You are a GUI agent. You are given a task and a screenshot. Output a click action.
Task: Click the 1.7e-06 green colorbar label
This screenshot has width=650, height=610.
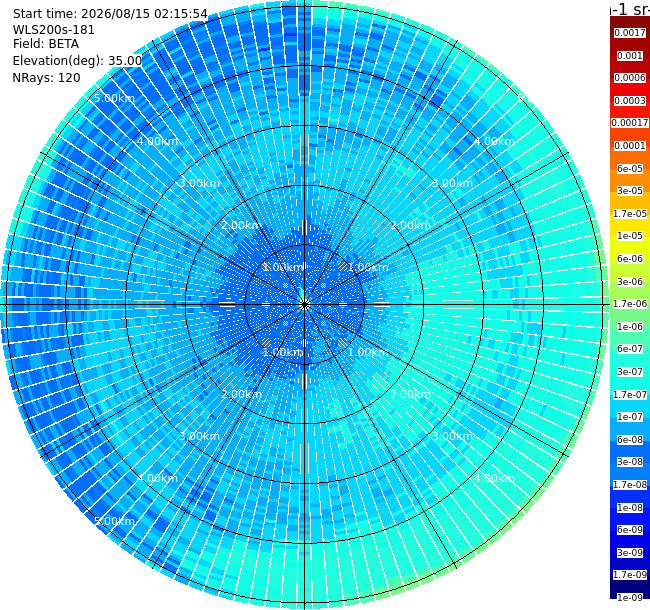630,304
